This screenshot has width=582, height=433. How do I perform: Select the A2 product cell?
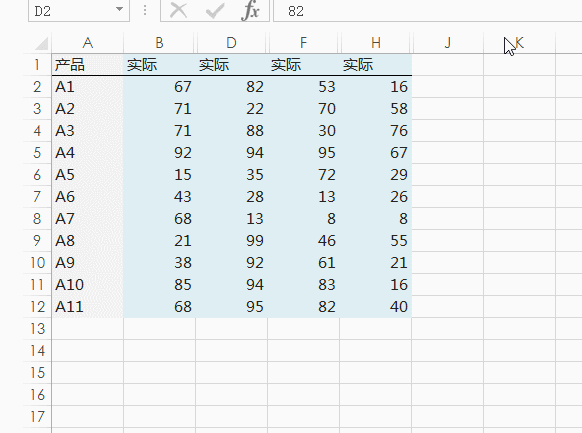click(x=88, y=109)
